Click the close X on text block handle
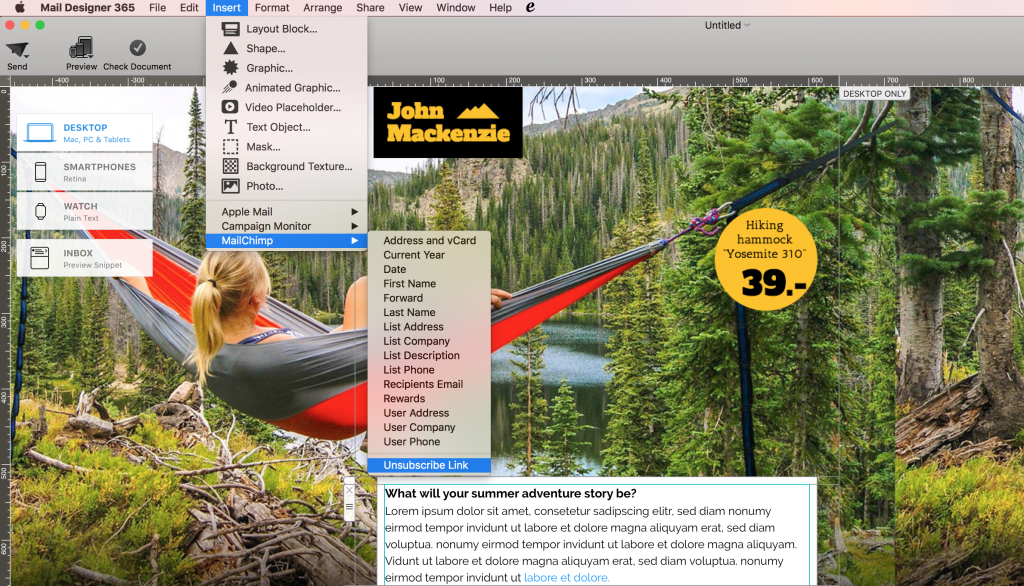The width and height of the screenshot is (1024, 586). pyautogui.click(x=349, y=490)
